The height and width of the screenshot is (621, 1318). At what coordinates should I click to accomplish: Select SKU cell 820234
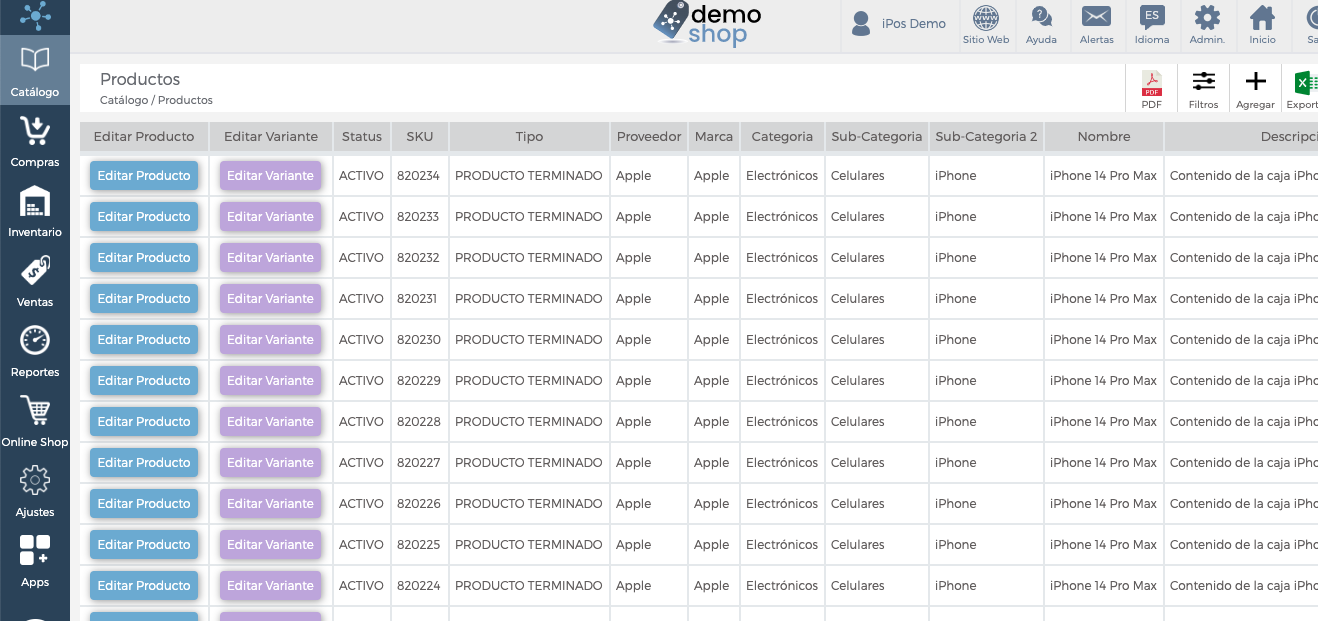pos(419,176)
